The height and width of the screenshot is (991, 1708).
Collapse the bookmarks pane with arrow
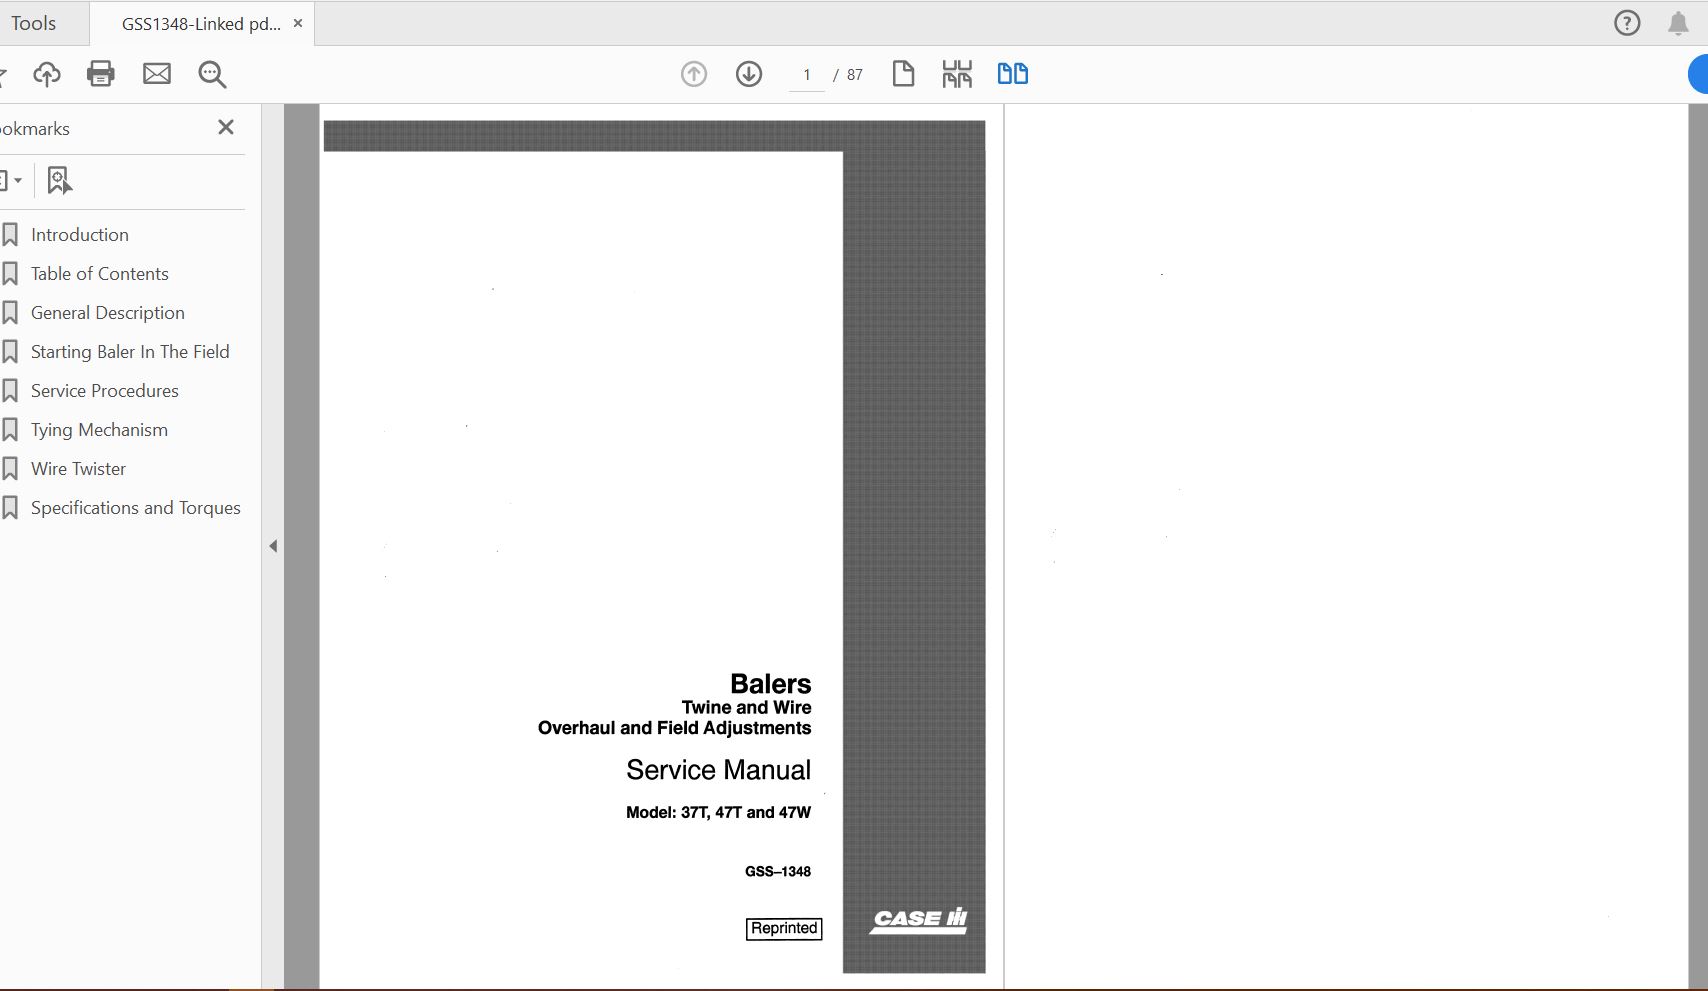273,546
